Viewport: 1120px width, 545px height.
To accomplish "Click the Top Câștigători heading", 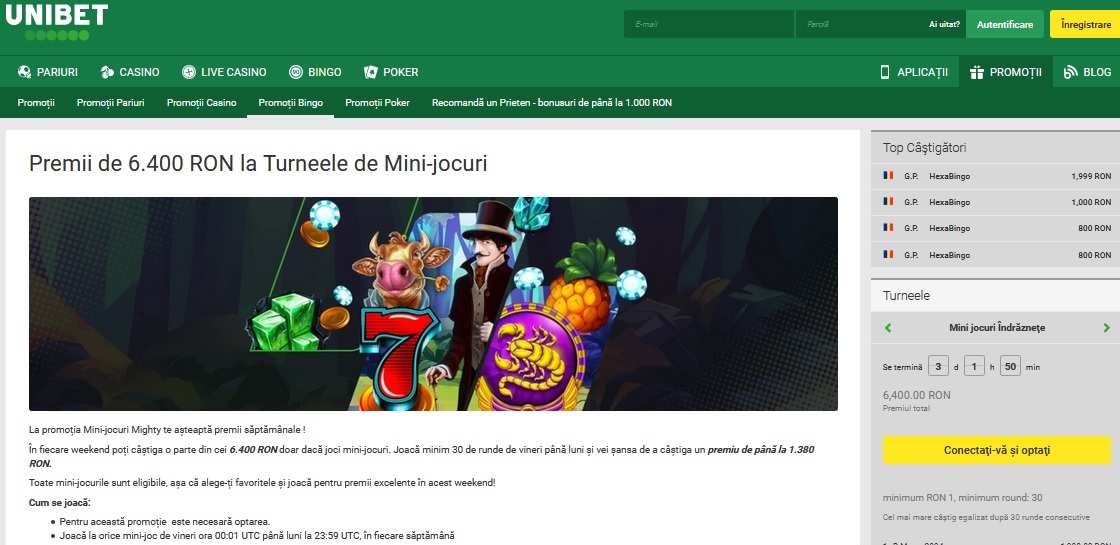I will [925, 148].
